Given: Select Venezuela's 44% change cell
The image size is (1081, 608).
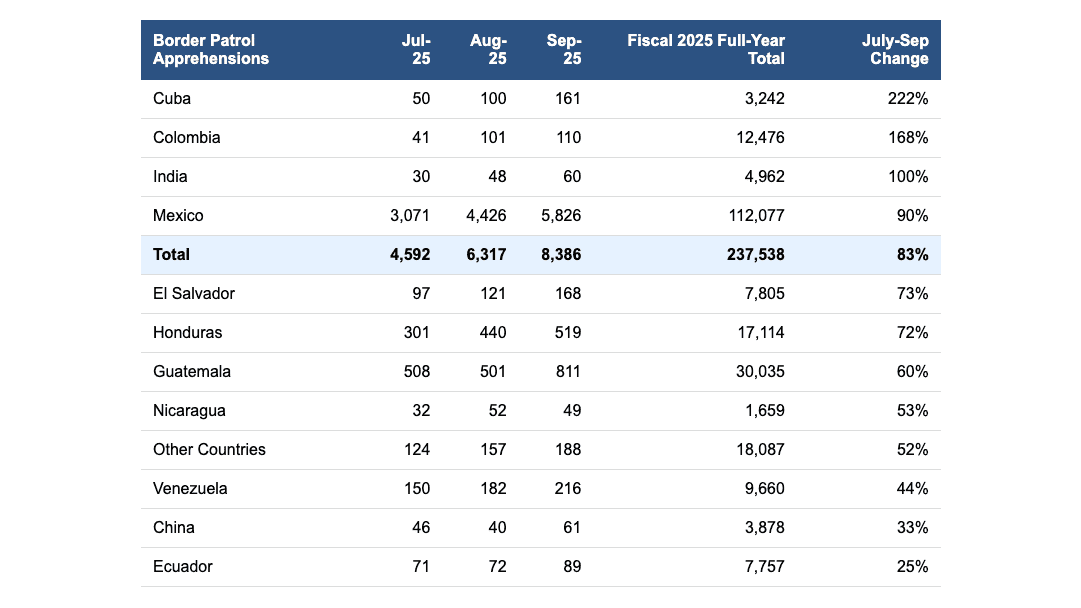Looking at the screenshot, I should pyautogui.click(x=912, y=489).
